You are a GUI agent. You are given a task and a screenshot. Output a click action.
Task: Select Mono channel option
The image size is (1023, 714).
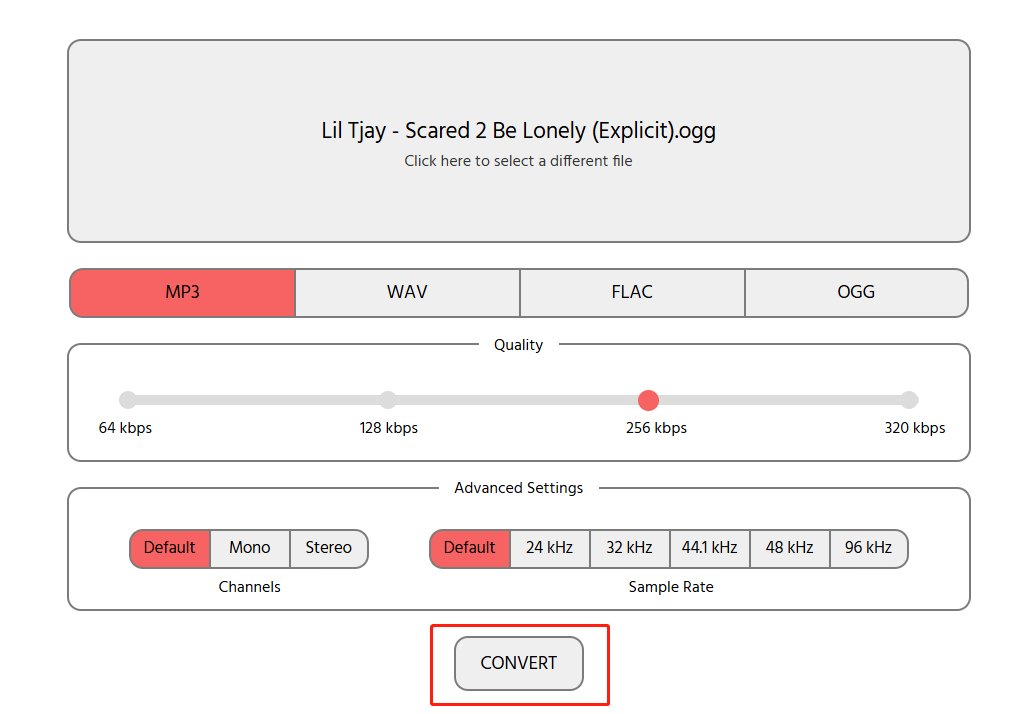(249, 548)
